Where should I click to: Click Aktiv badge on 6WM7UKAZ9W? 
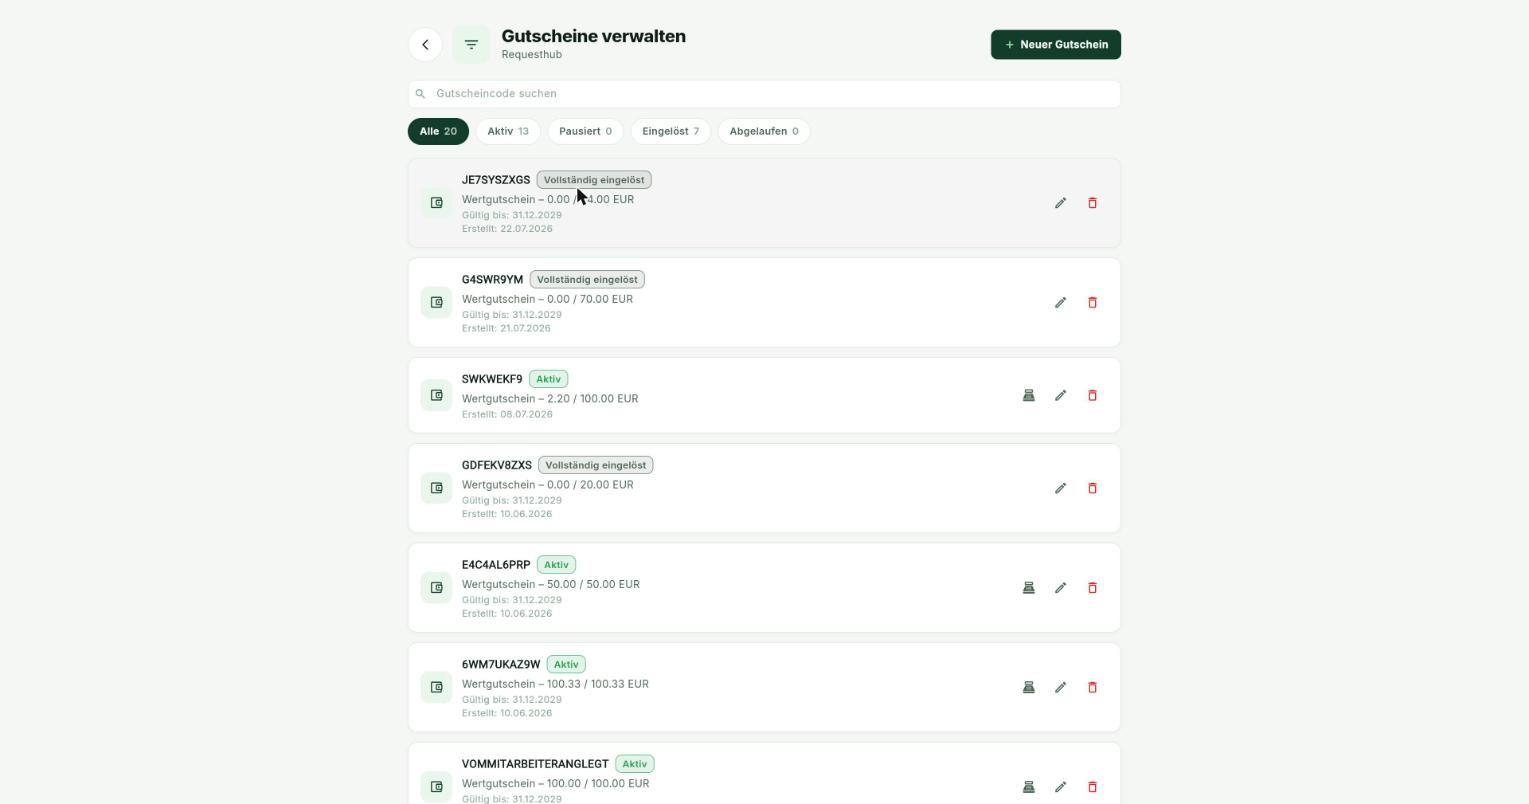(566, 664)
